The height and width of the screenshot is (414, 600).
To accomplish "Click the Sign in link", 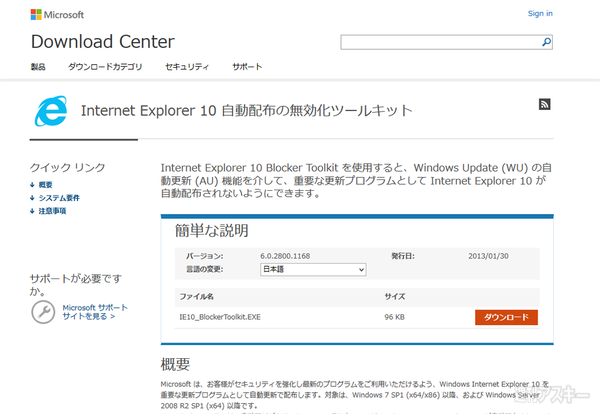I will (x=540, y=13).
